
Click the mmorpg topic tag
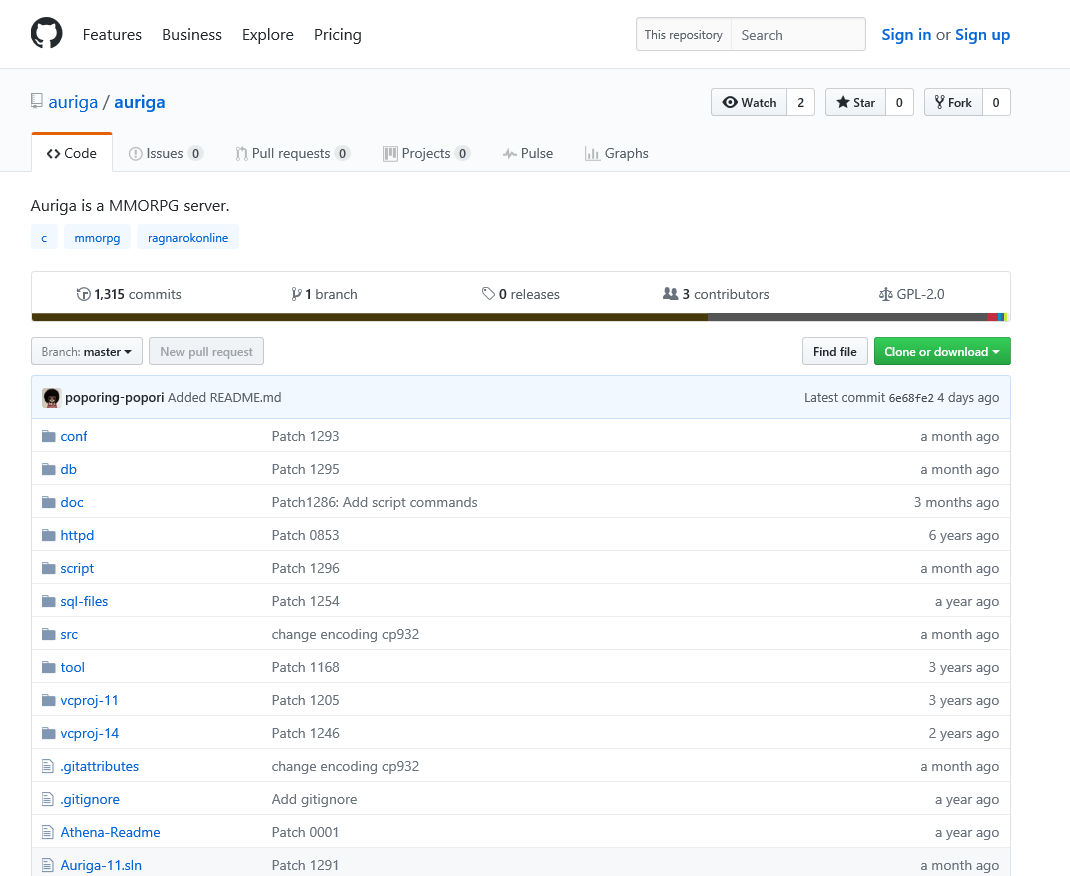[97, 237]
